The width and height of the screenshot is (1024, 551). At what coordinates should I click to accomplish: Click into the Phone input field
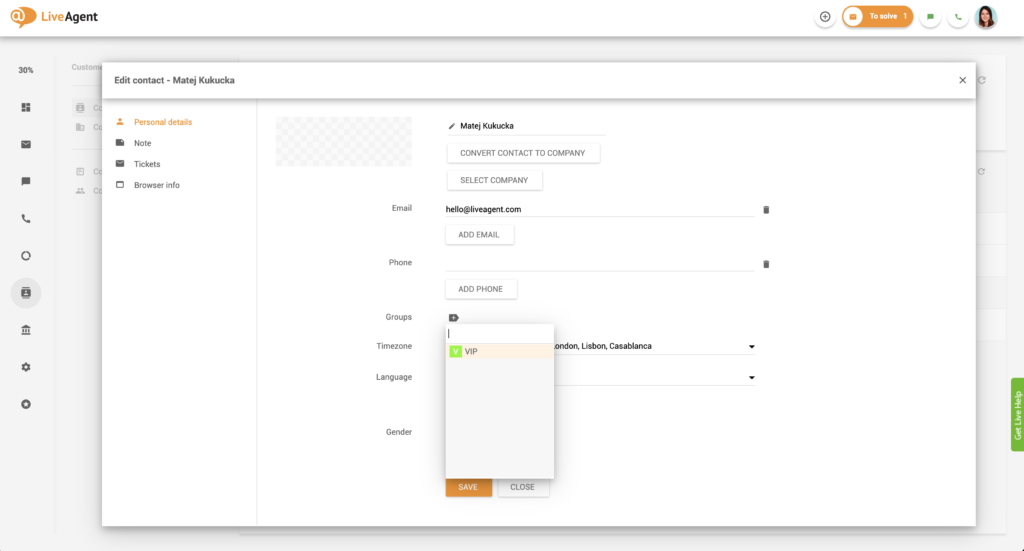pyautogui.click(x=599, y=263)
